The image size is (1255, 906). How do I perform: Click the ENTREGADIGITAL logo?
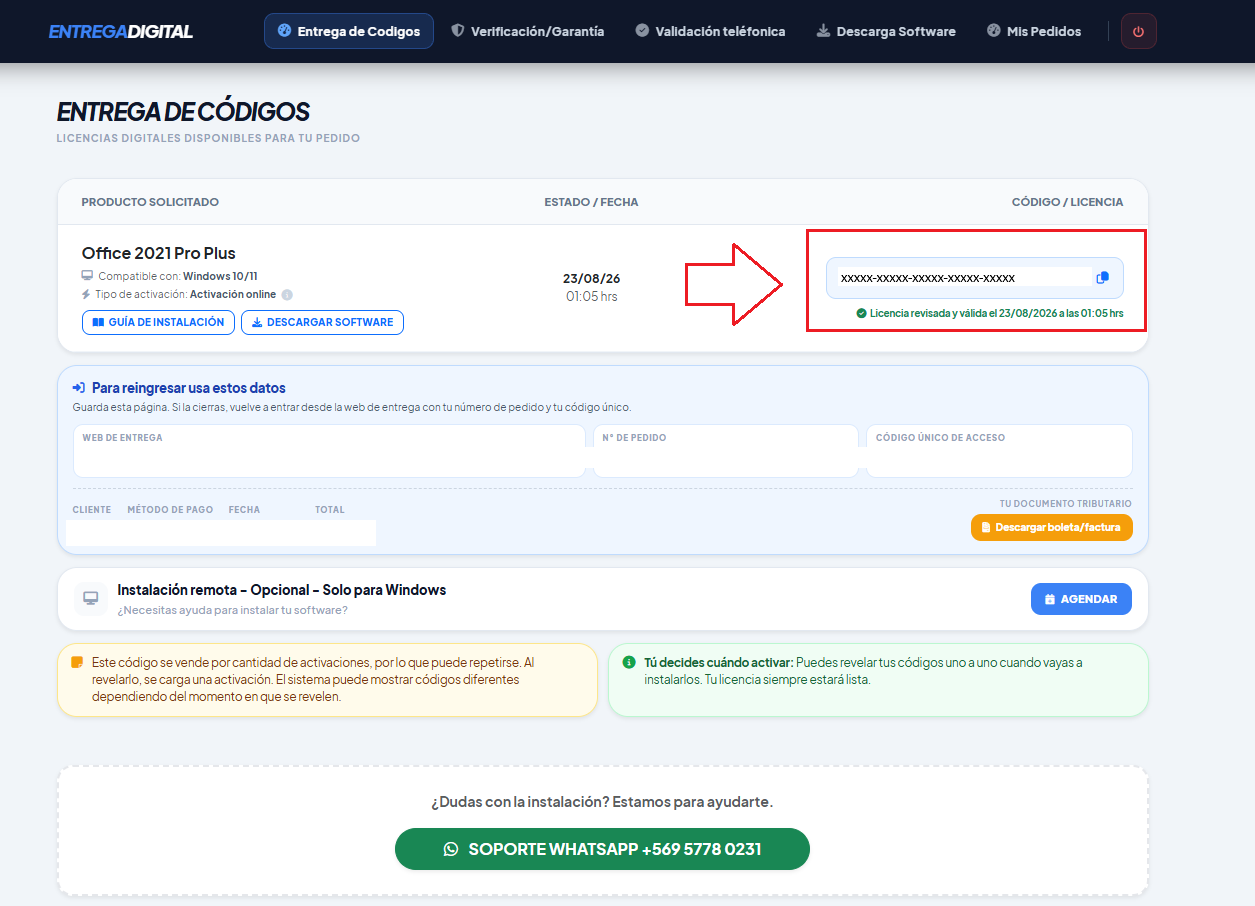coord(121,31)
